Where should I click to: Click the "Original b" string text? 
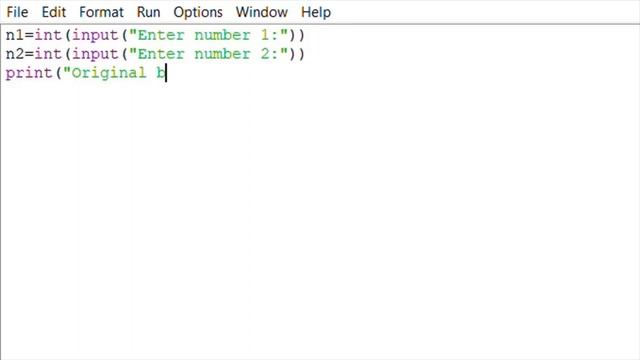pyautogui.click(x=114, y=73)
